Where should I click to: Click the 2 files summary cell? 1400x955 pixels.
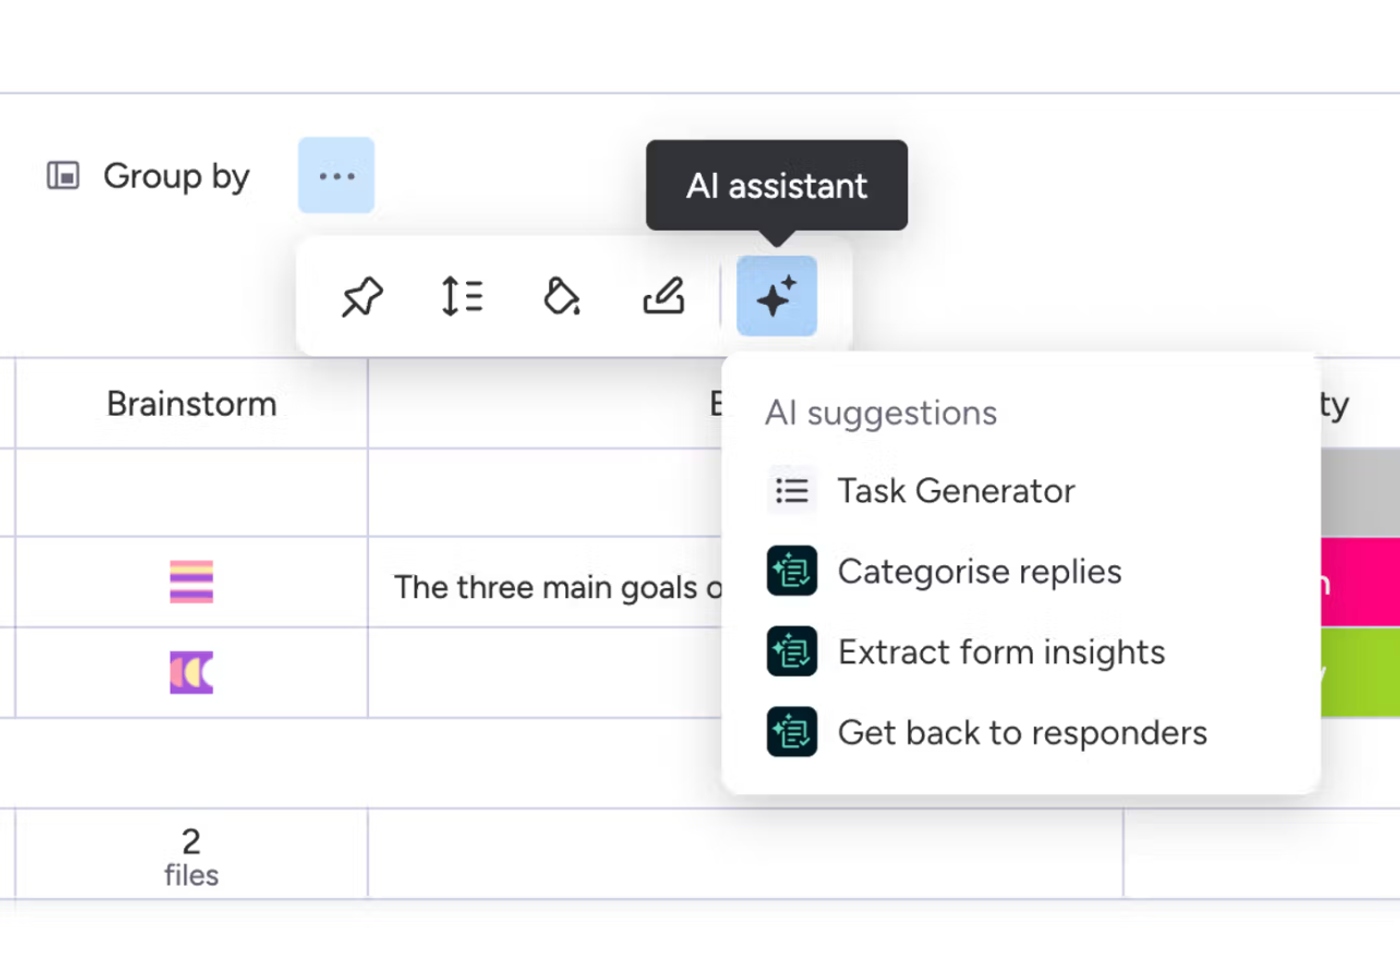point(192,855)
